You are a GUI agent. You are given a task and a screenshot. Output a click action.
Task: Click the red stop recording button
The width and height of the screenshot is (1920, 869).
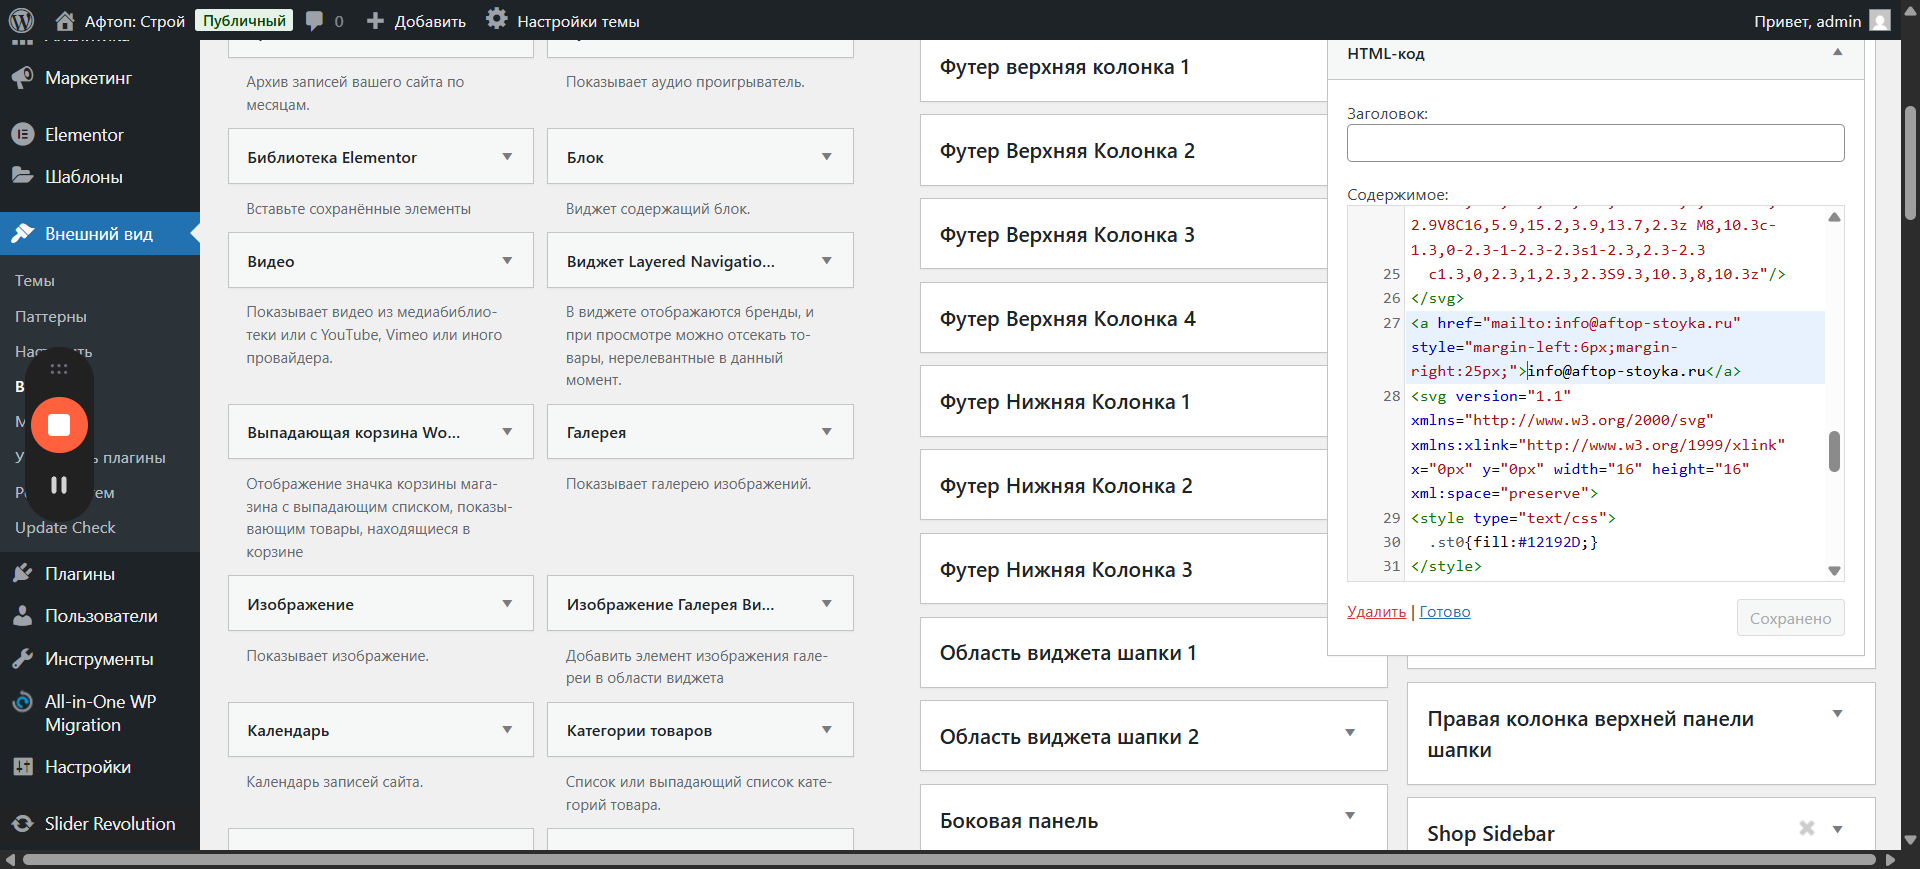click(59, 425)
